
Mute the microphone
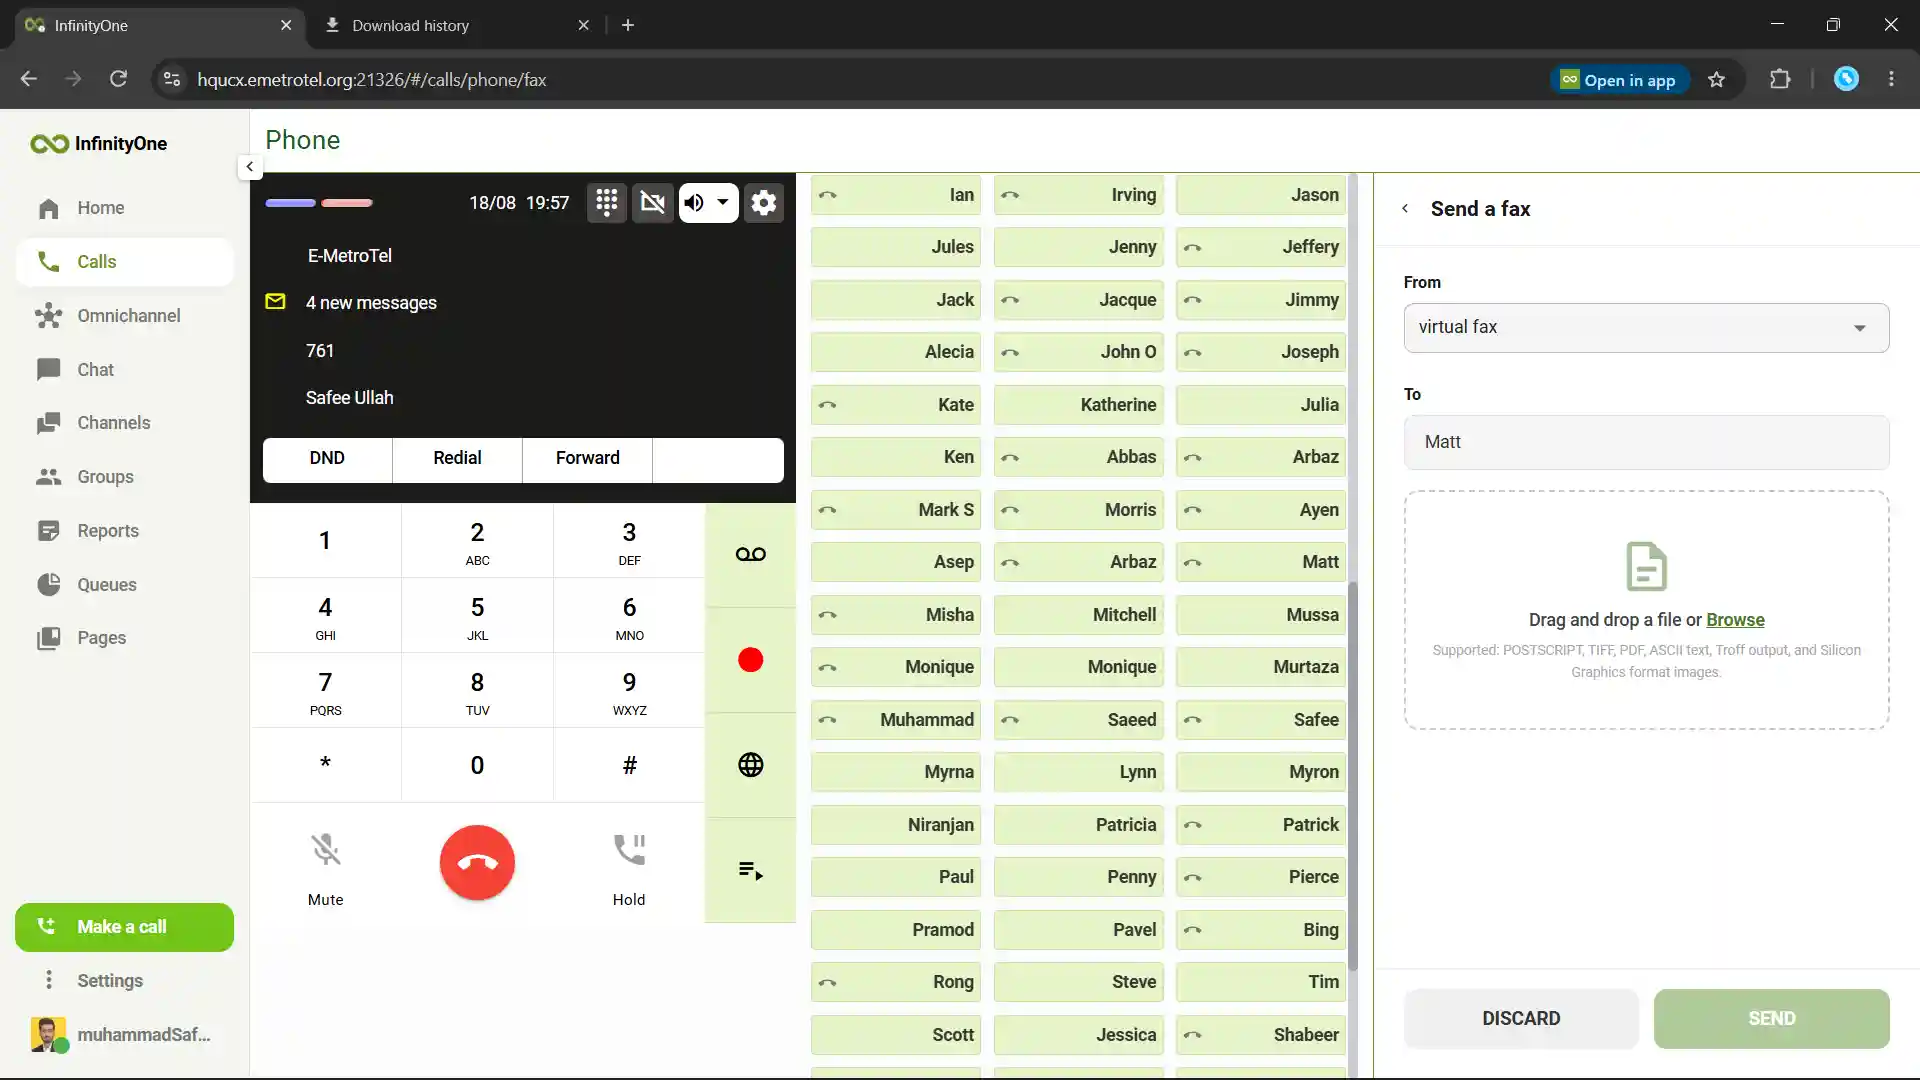click(325, 869)
